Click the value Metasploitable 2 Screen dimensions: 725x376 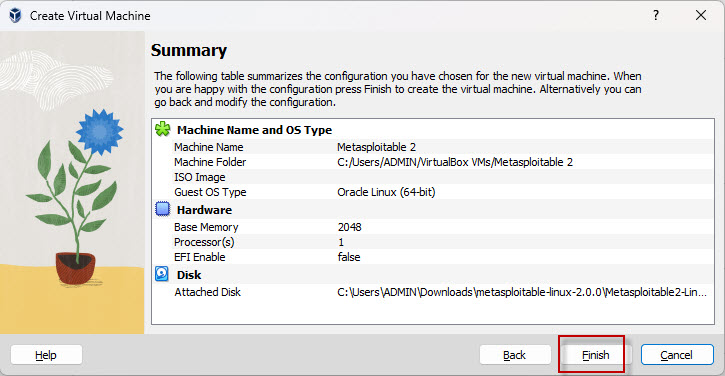[x=376, y=147]
